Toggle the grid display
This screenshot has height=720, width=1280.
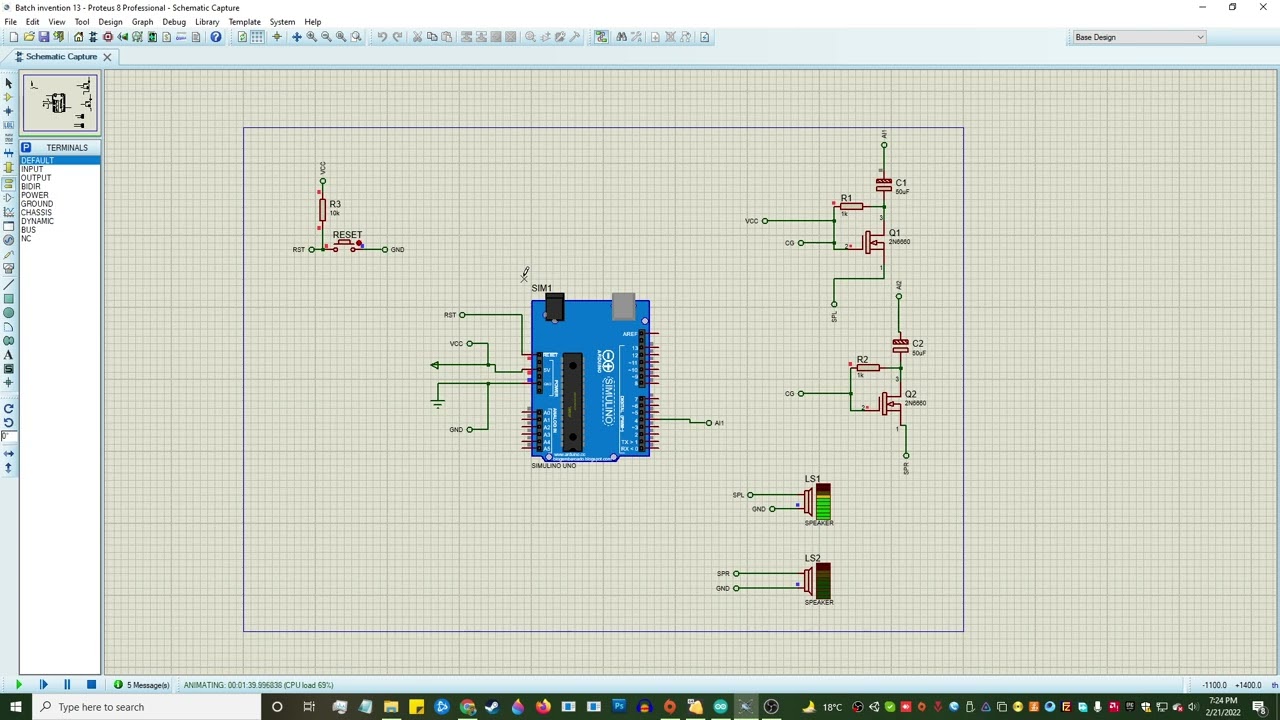point(257,37)
